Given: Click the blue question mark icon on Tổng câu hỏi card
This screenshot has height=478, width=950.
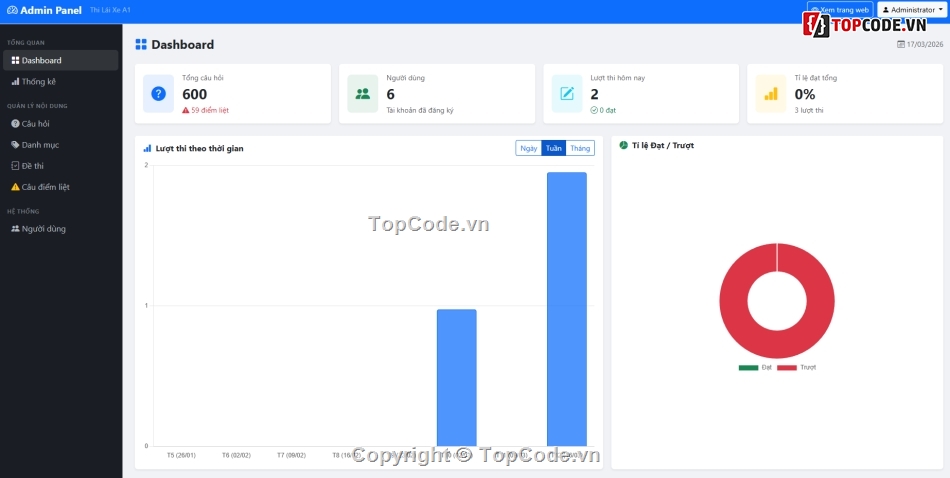Looking at the screenshot, I should click(x=158, y=94).
